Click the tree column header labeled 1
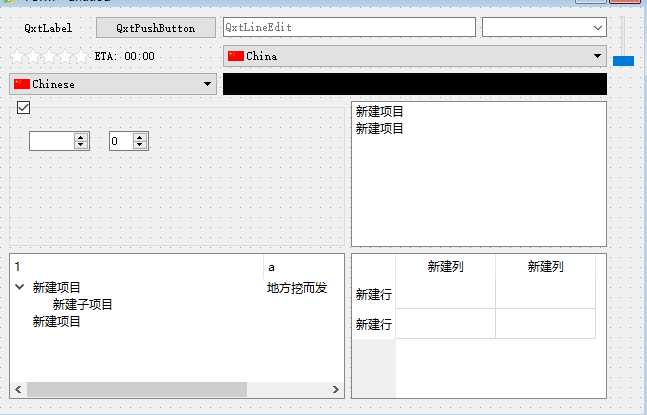Viewport: 647px width, 415px height. click(x=137, y=267)
